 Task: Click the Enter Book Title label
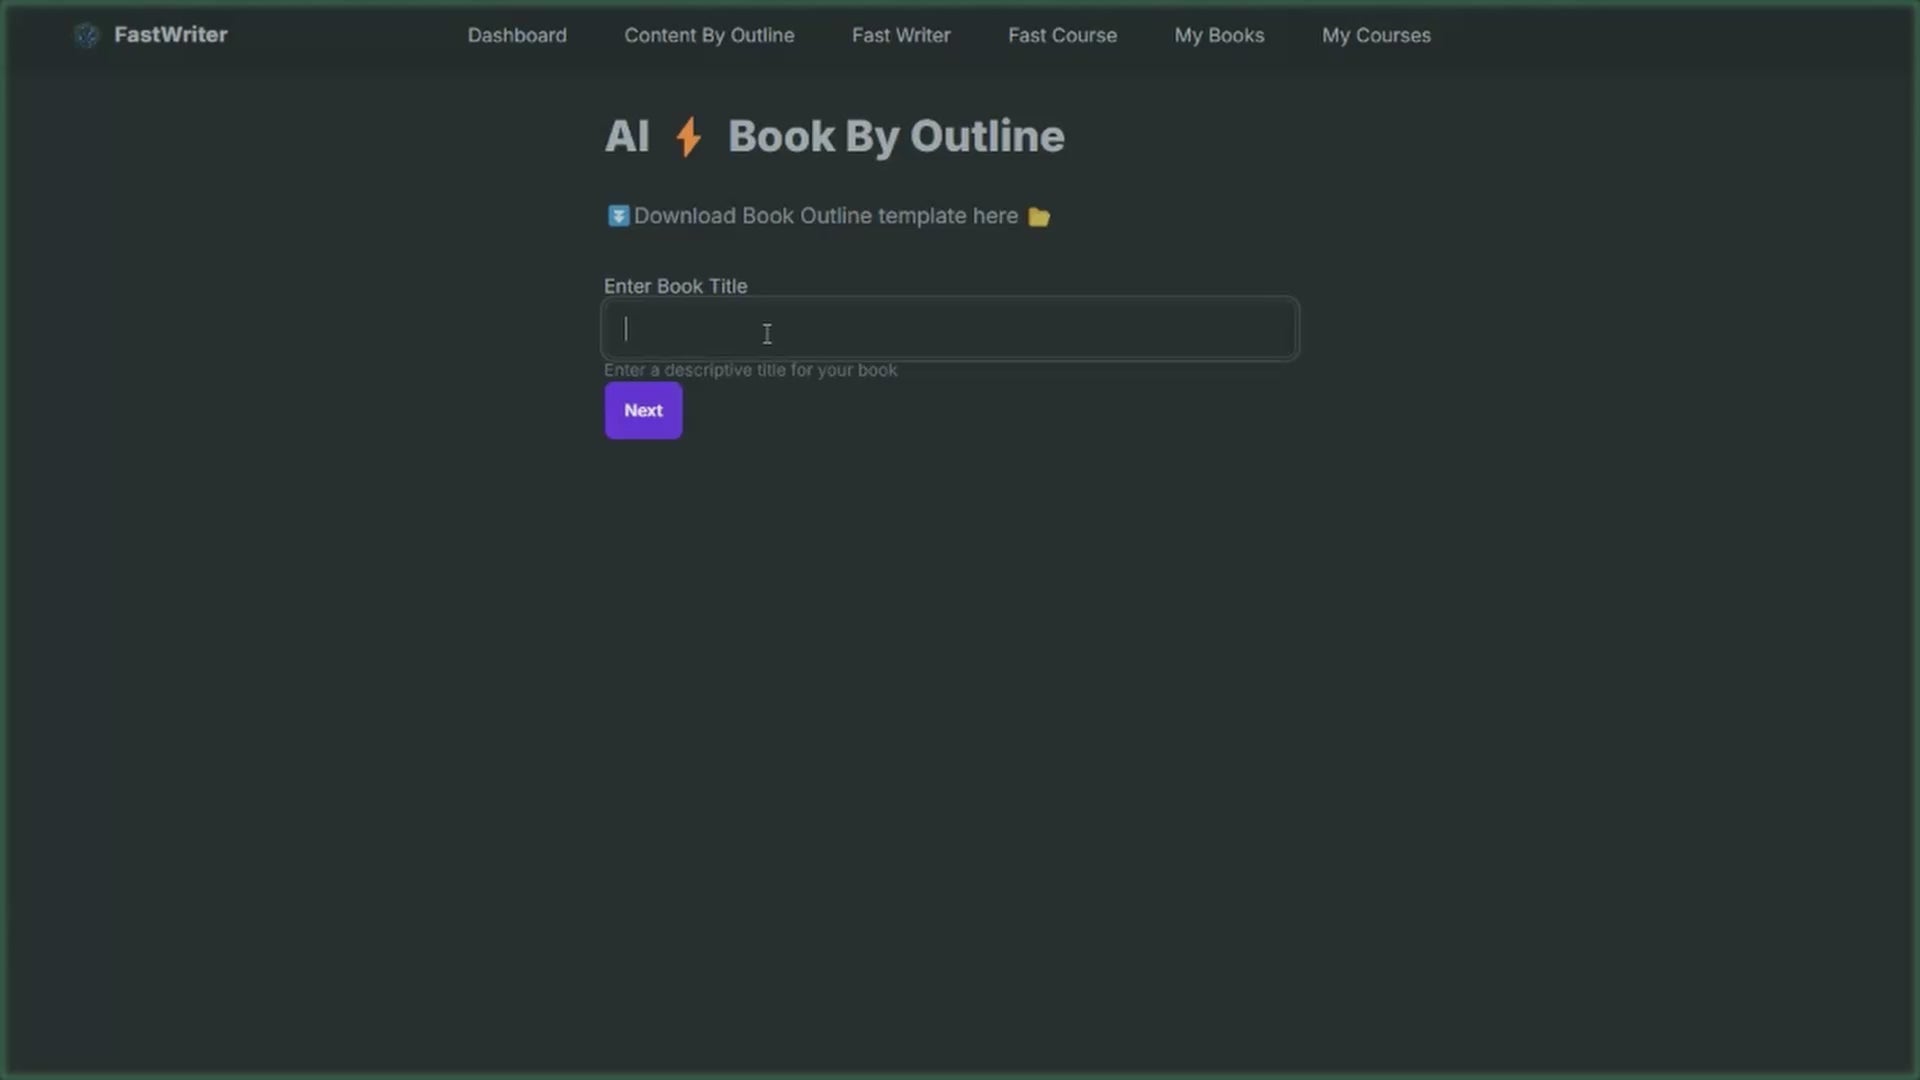675,286
